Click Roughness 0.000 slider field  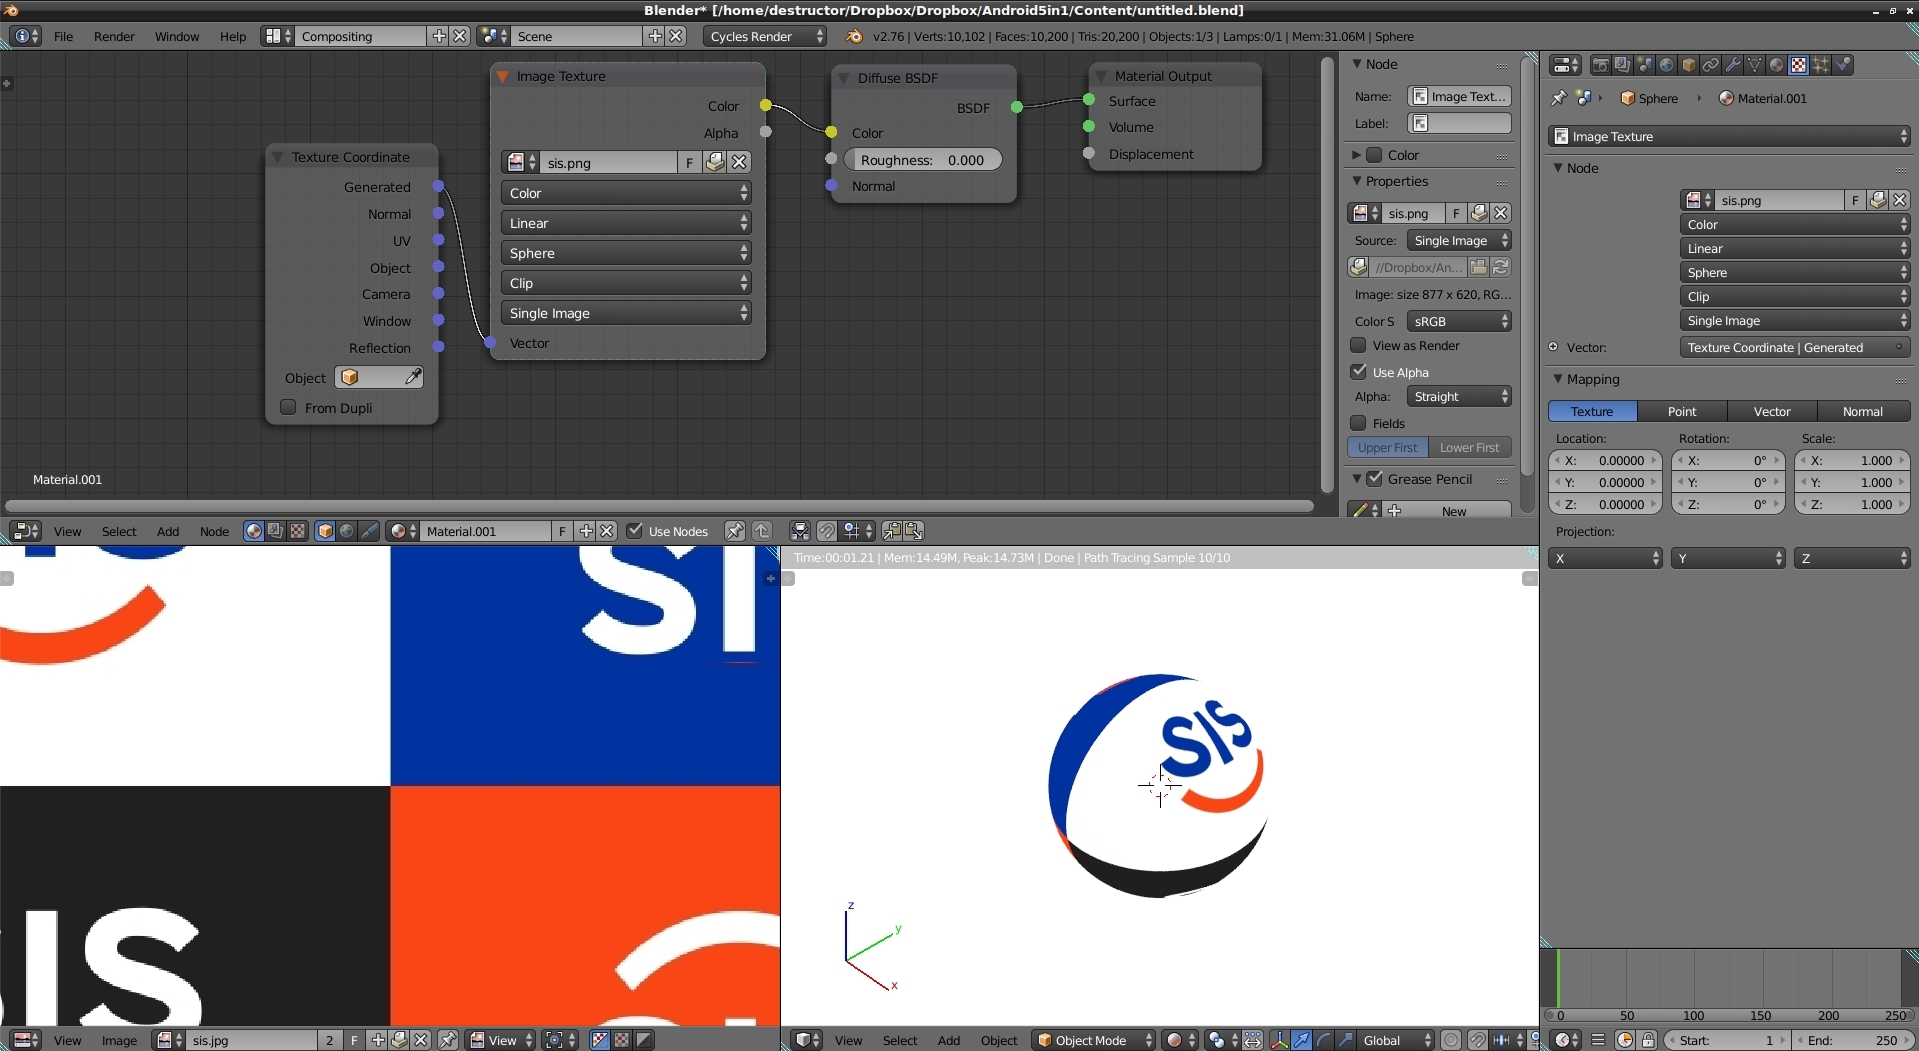922,160
